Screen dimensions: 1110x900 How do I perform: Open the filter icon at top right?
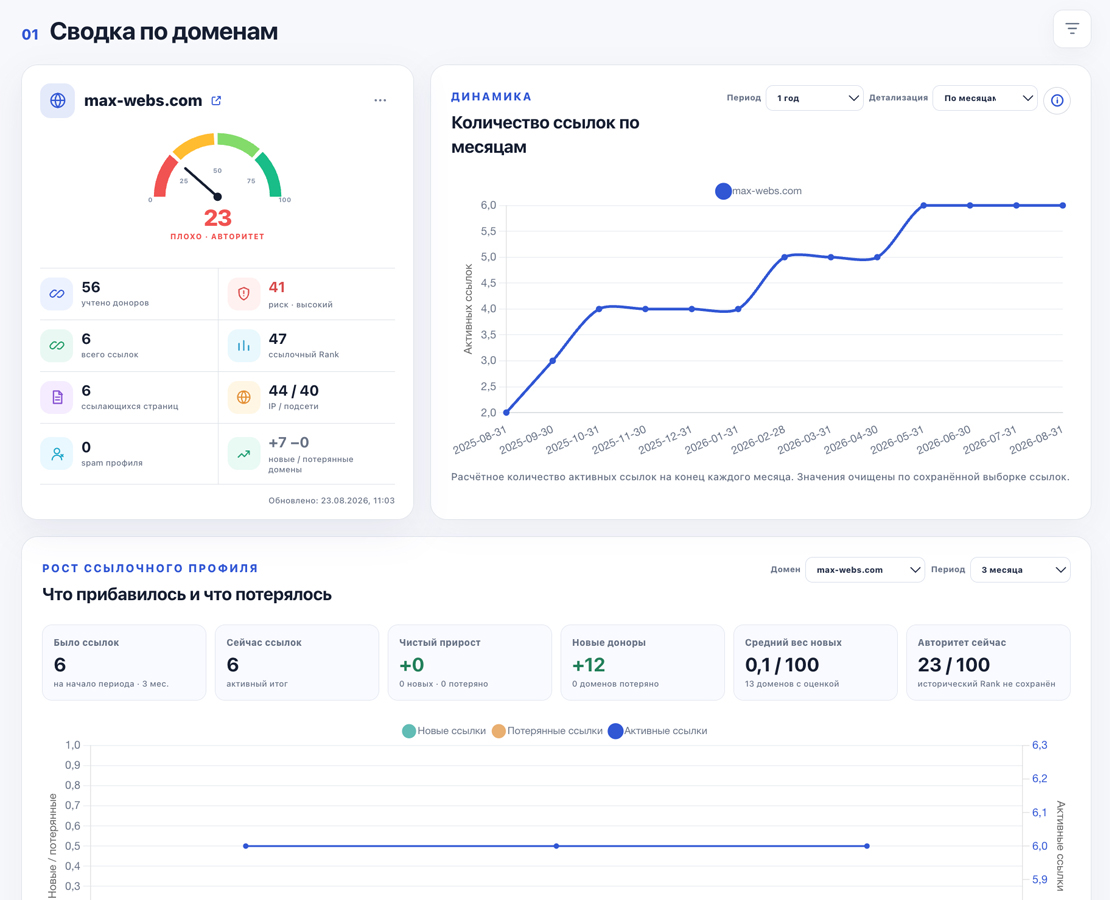click(x=1072, y=29)
